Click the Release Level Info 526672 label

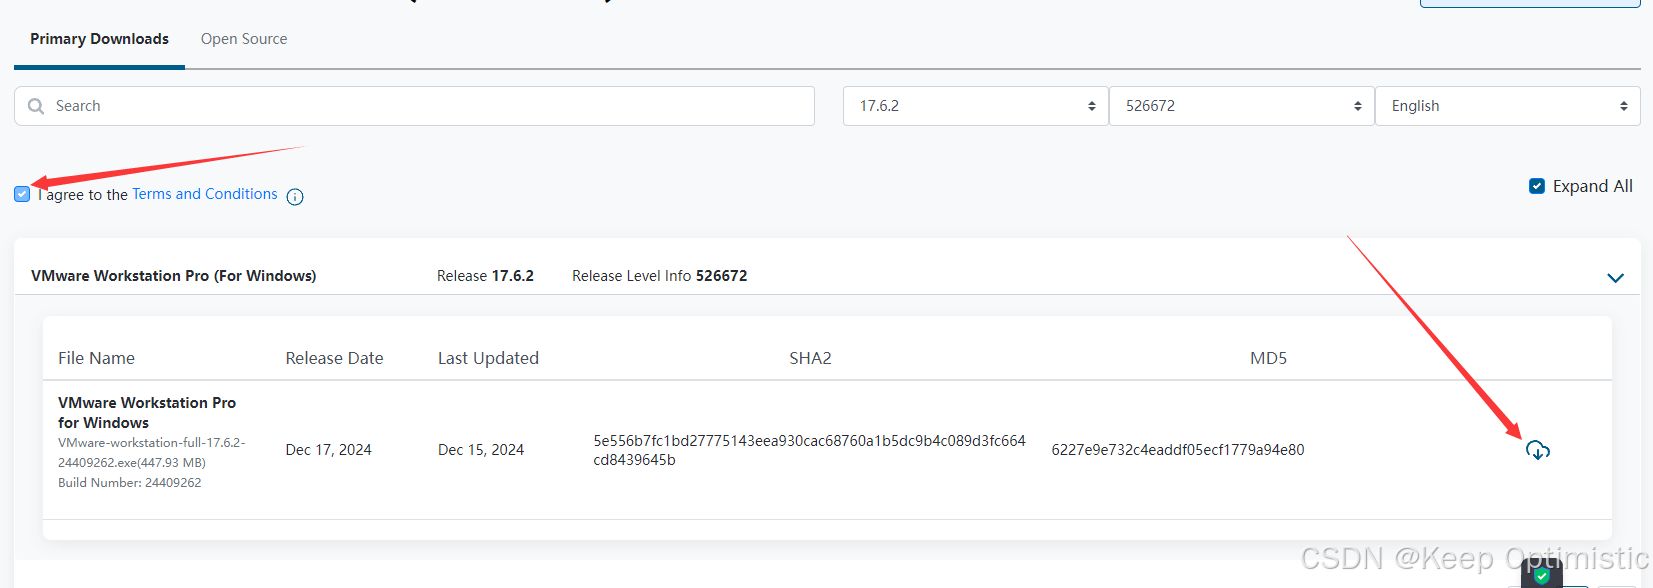(659, 276)
